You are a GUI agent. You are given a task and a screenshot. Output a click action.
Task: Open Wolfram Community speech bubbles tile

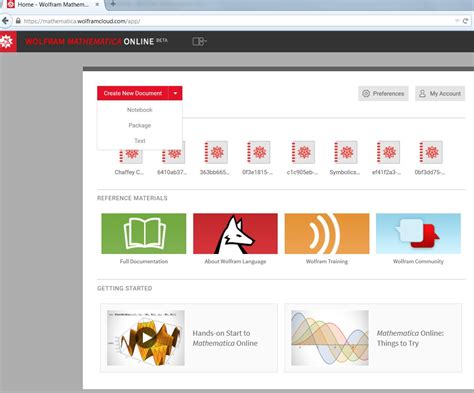pos(418,234)
